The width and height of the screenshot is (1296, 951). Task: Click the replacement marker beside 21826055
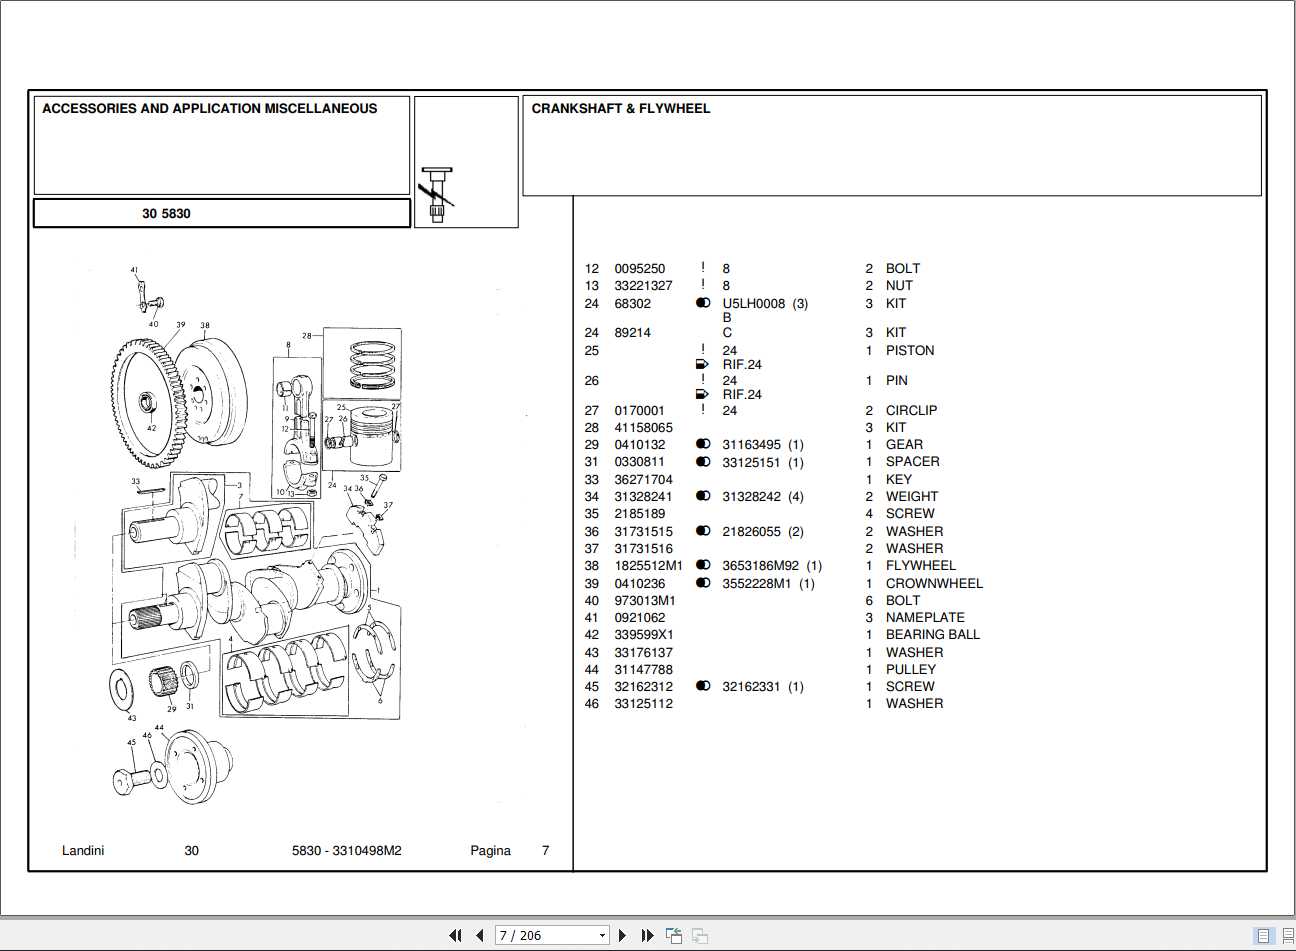tap(703, 531)
